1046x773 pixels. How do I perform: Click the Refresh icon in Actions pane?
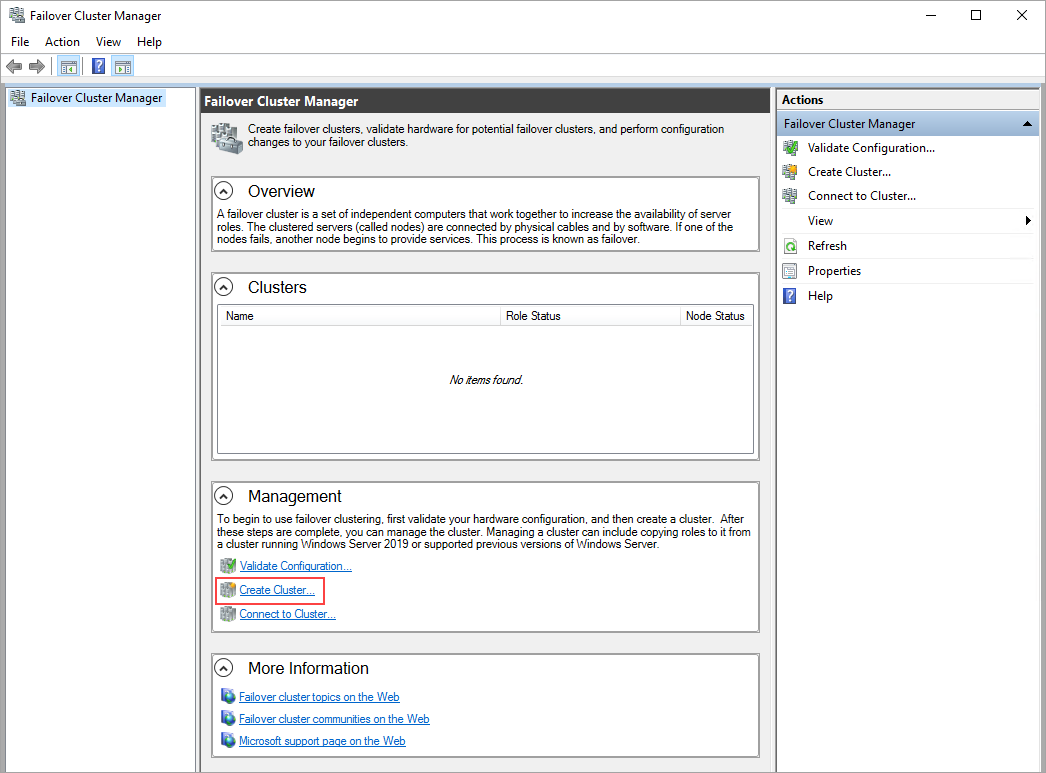click(791, 246)
